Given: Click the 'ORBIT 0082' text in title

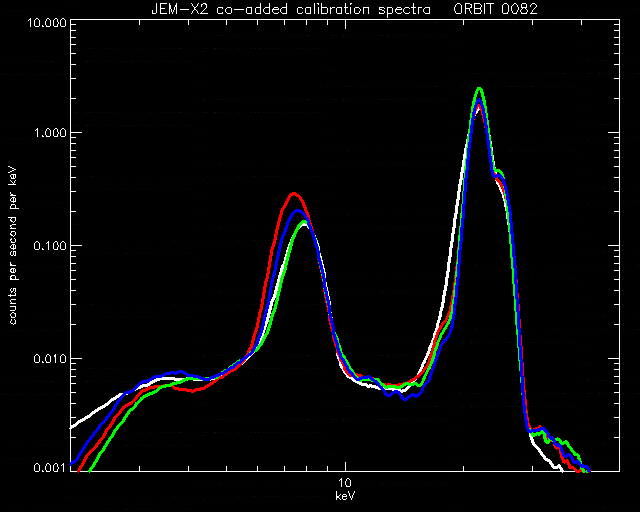Looking at the screenshot, I should point(496,9).
